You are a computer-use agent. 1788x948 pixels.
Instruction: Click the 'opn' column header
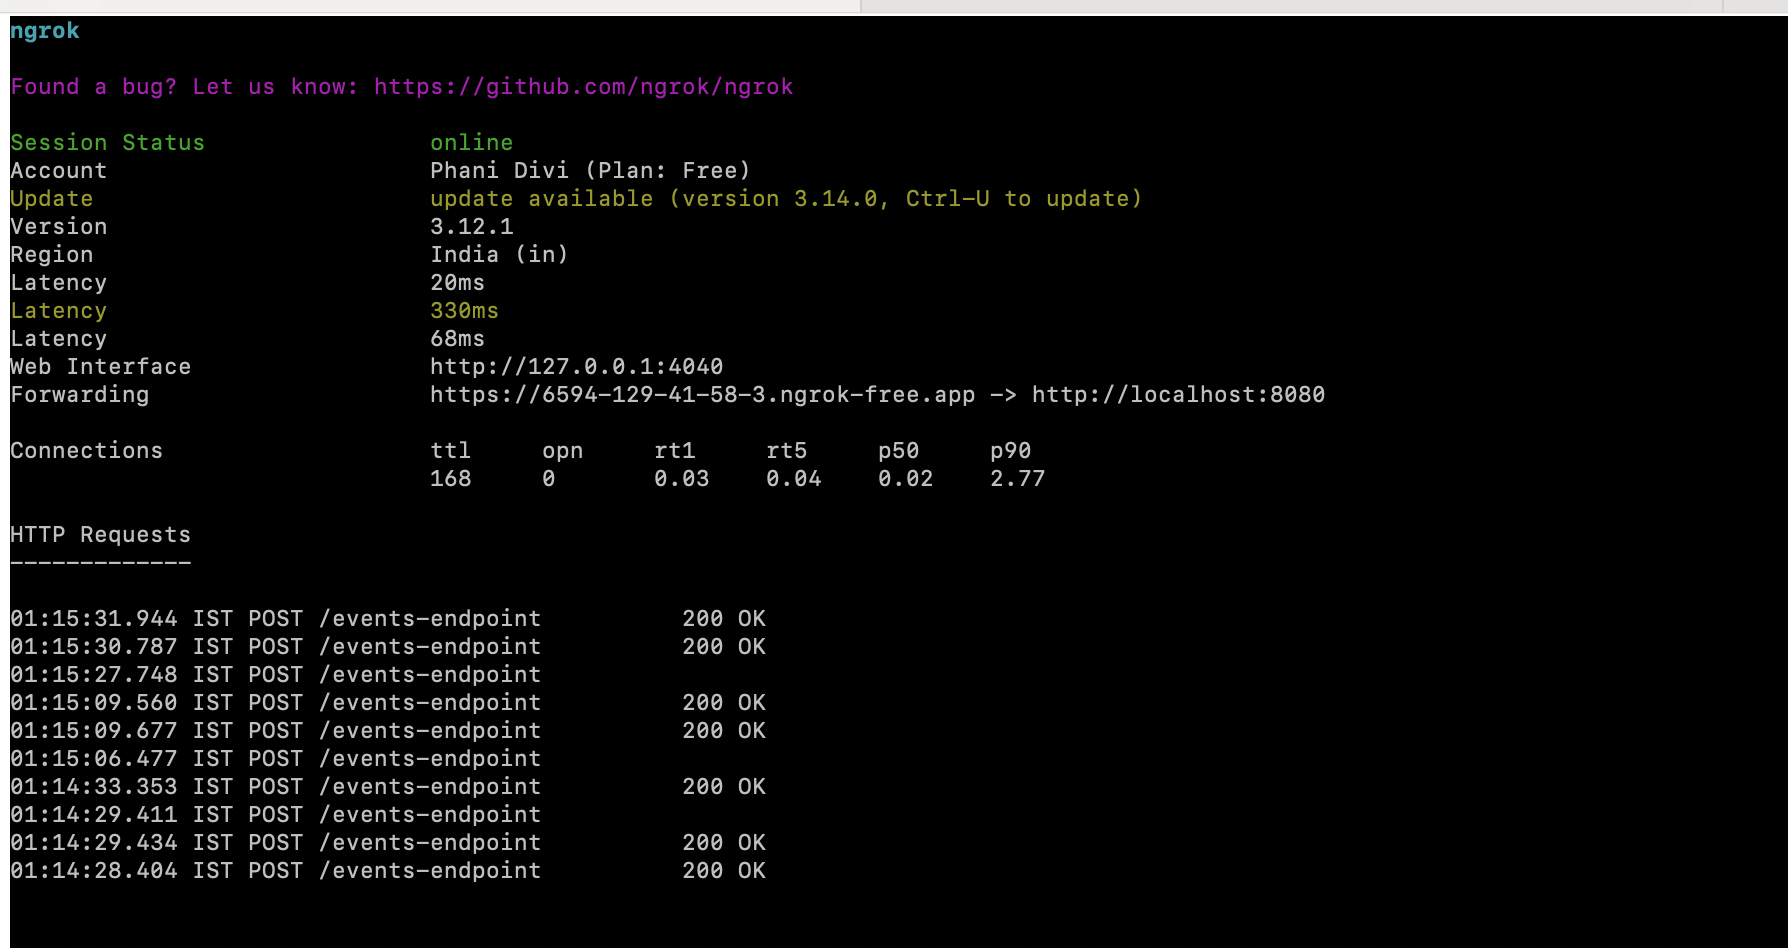[562, 451]
